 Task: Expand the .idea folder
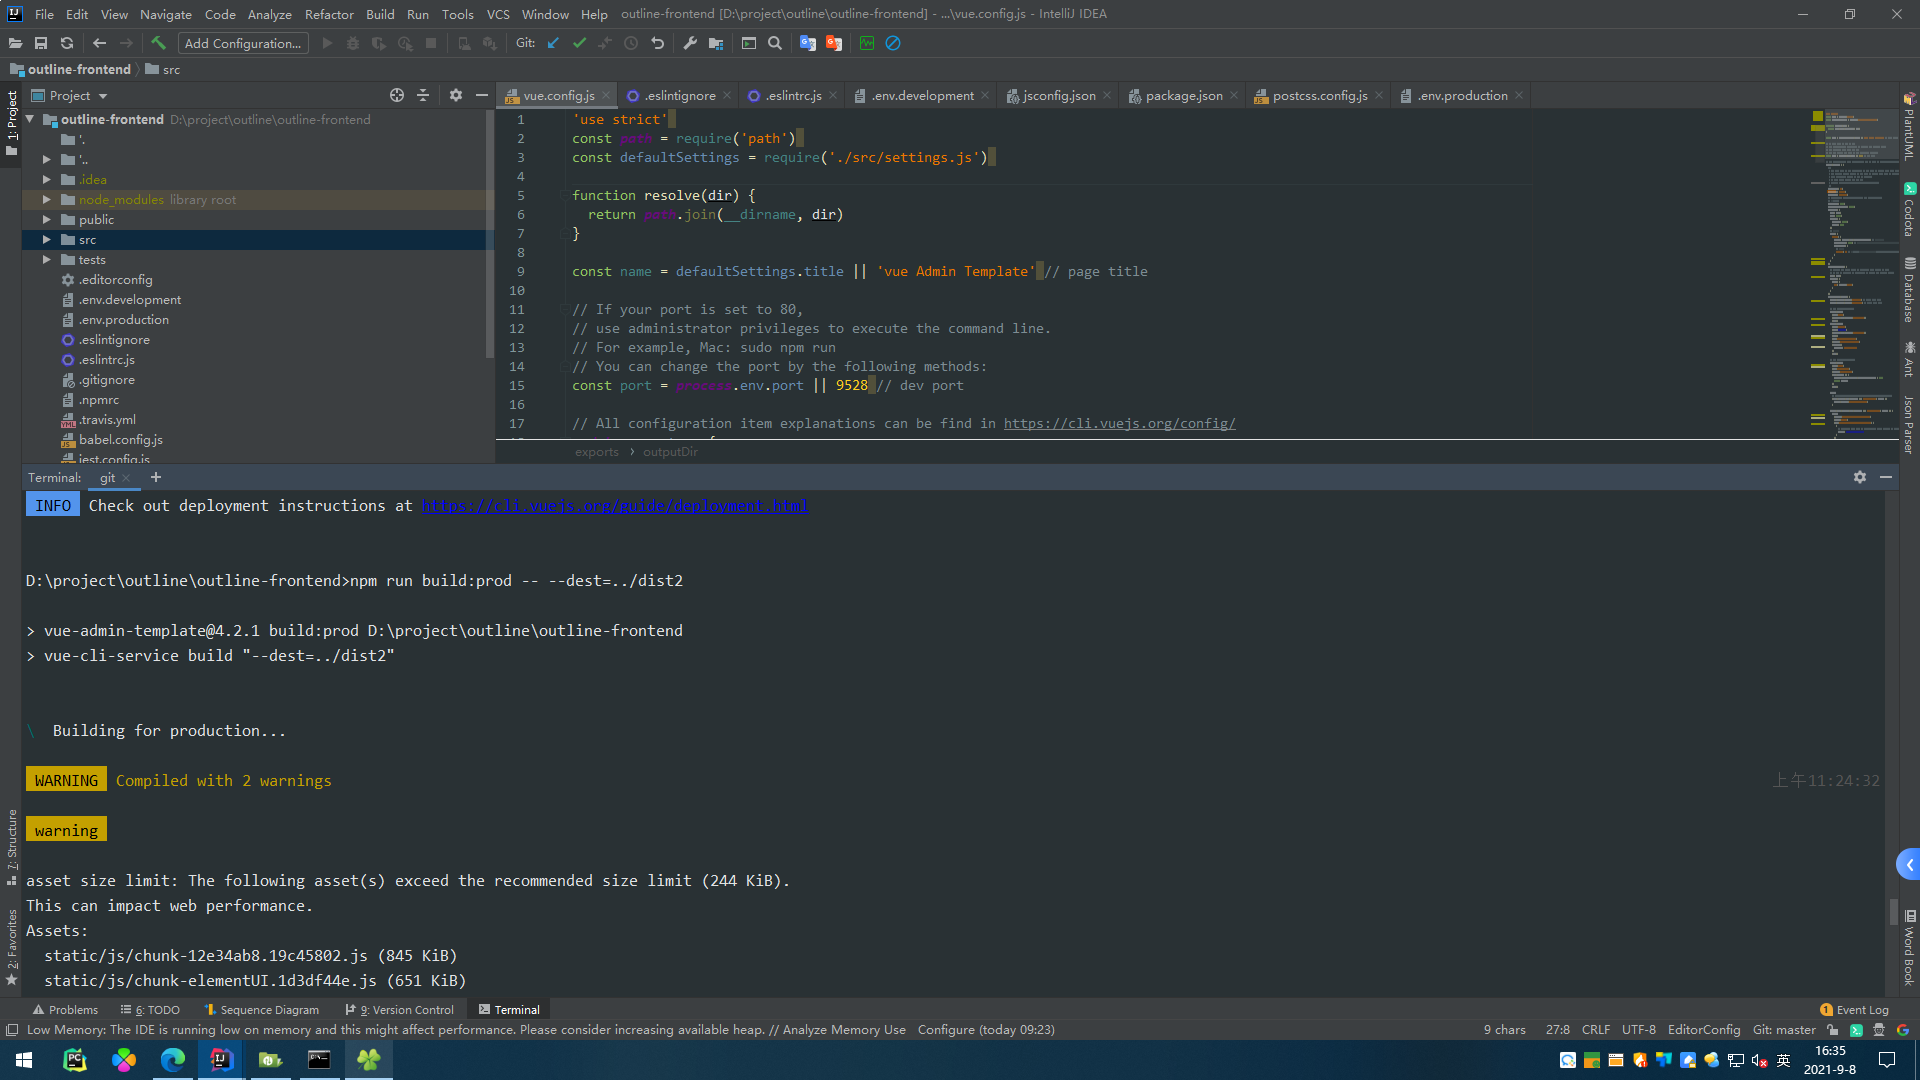coord(46,180)
